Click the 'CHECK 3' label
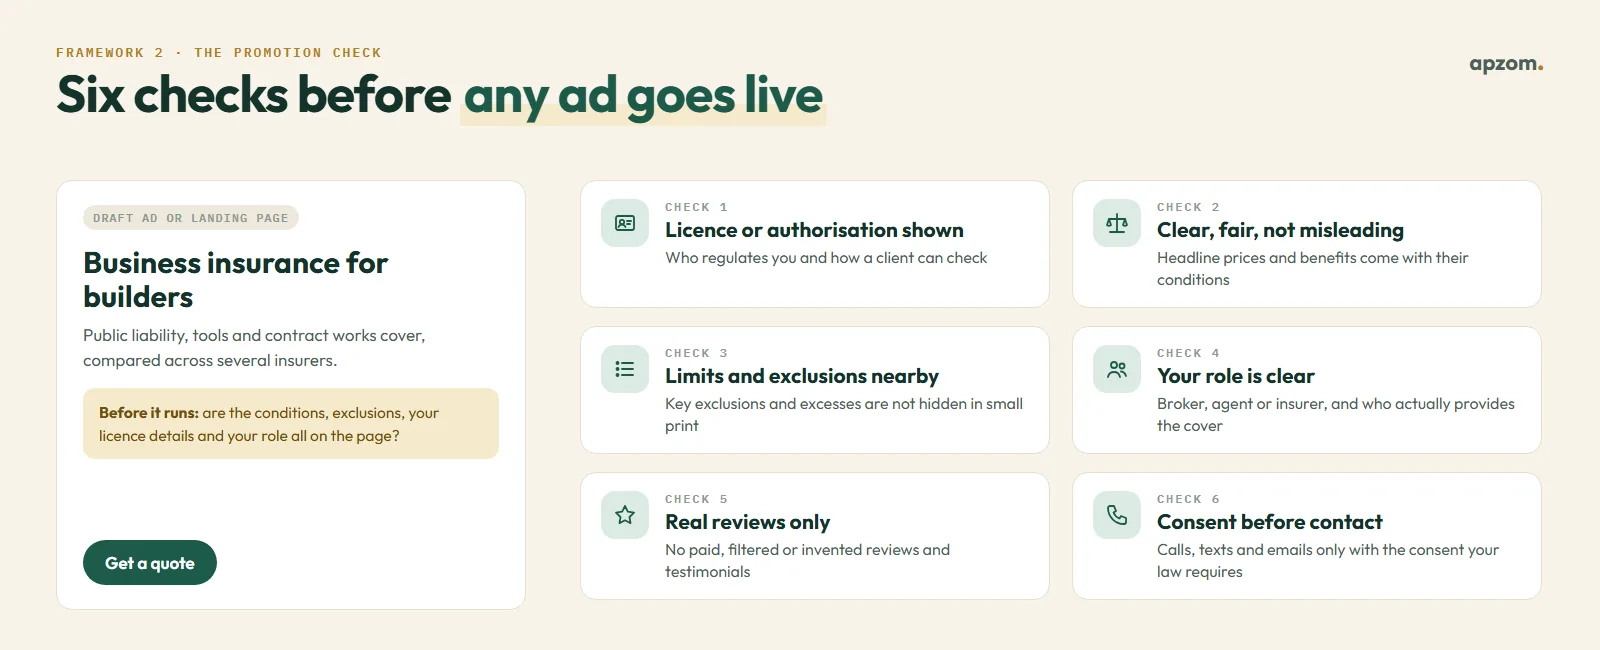The image size is (1600, 650). tap(696, 353)
